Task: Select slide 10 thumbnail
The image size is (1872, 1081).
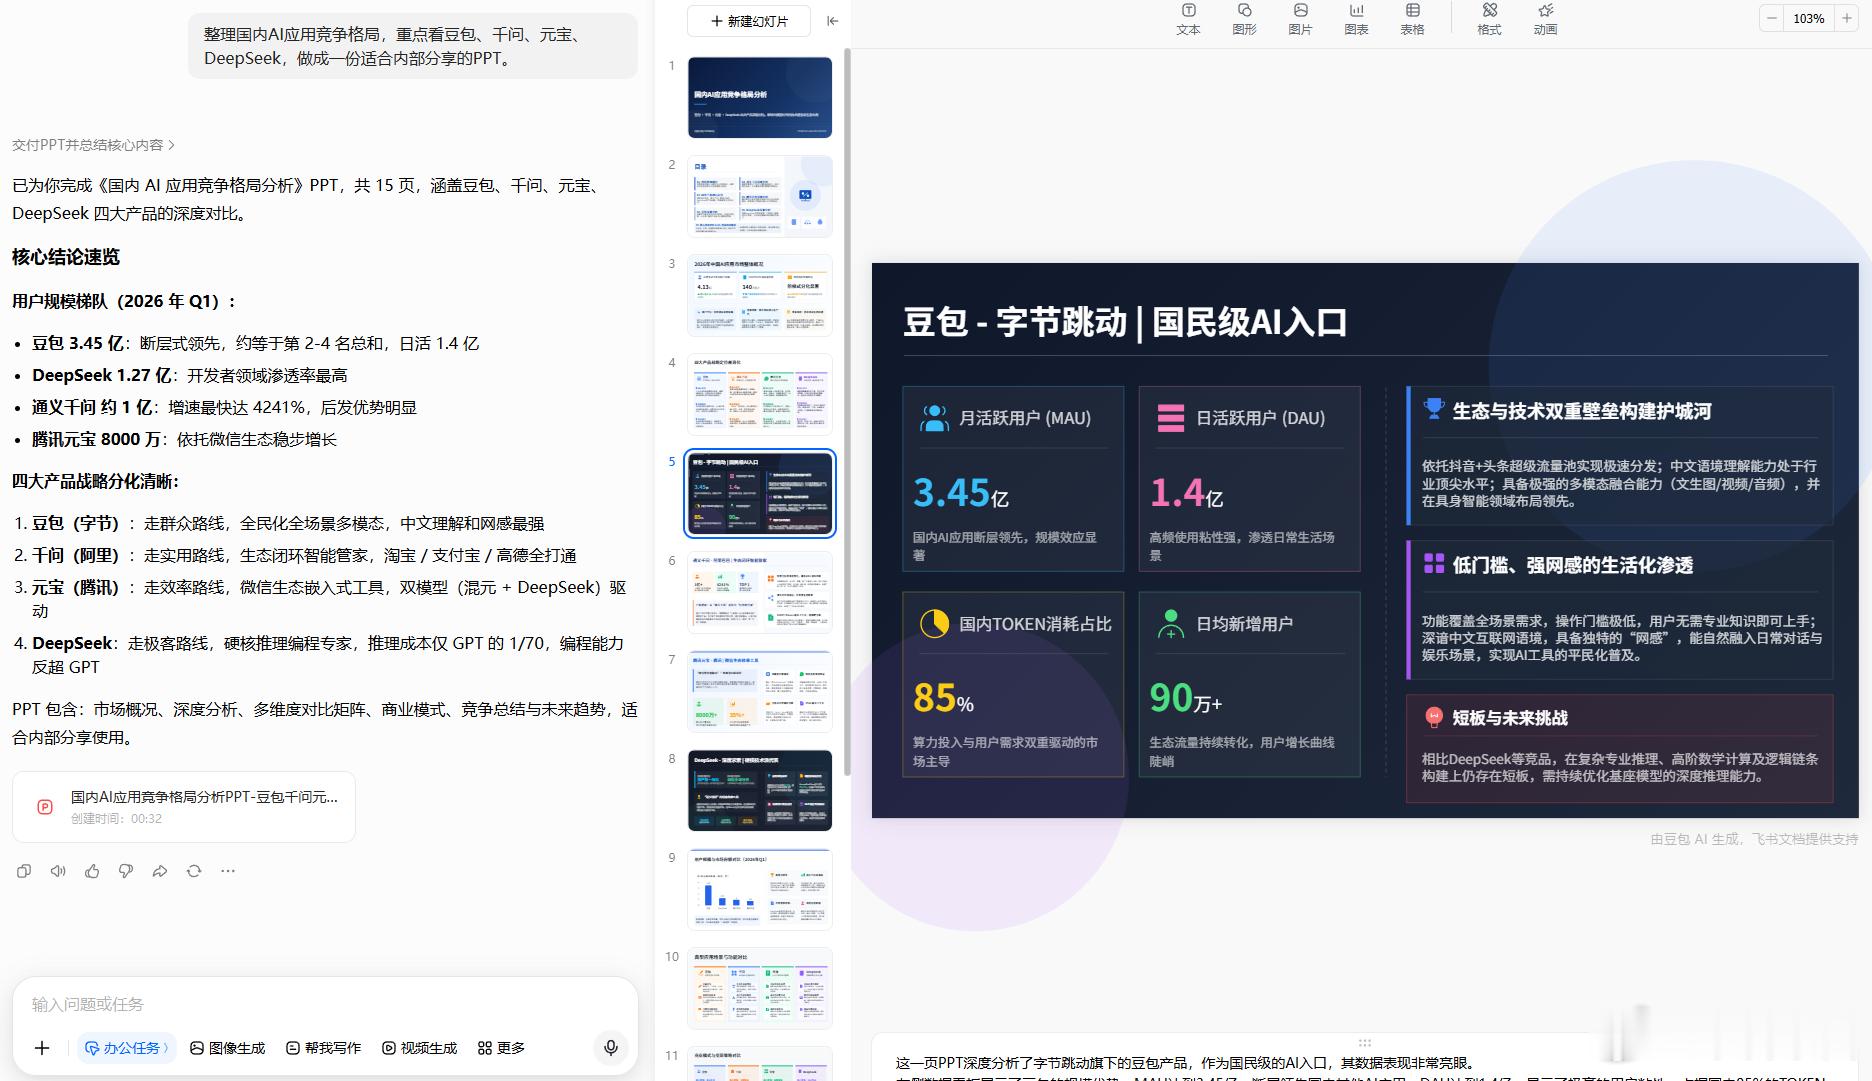Action: click(x=760, y=988)
